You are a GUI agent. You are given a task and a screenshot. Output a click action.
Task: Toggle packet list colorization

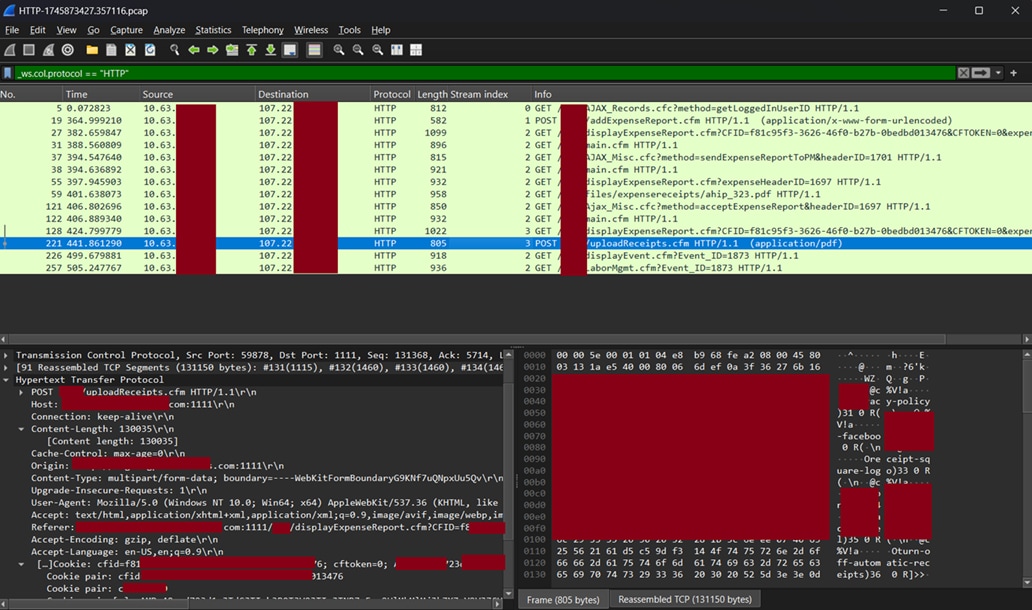pos(315,50)
